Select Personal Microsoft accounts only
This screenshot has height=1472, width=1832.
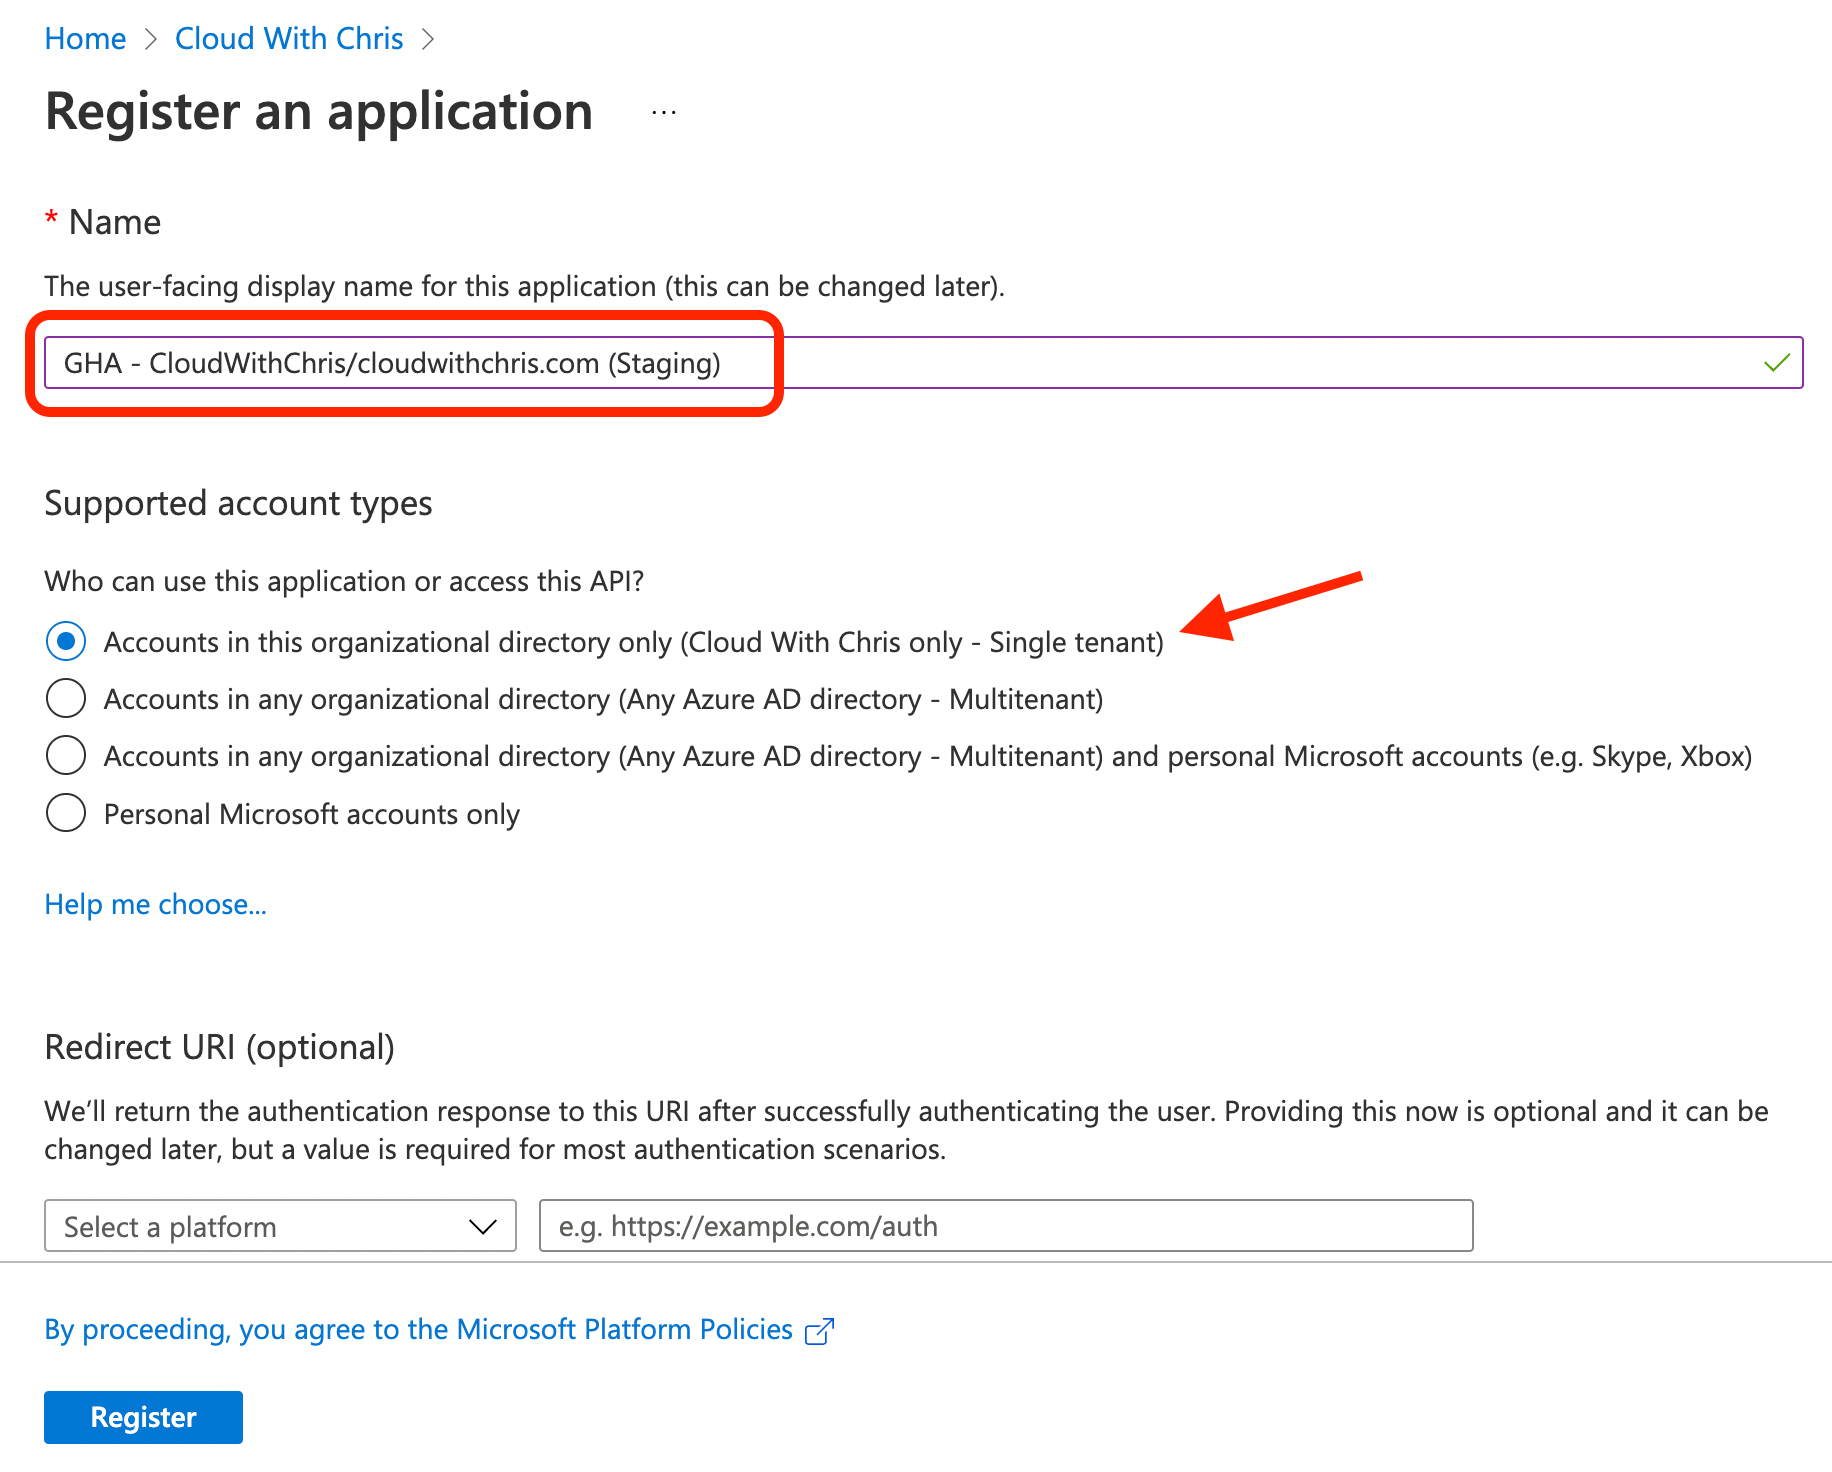[x=65, y=813]
